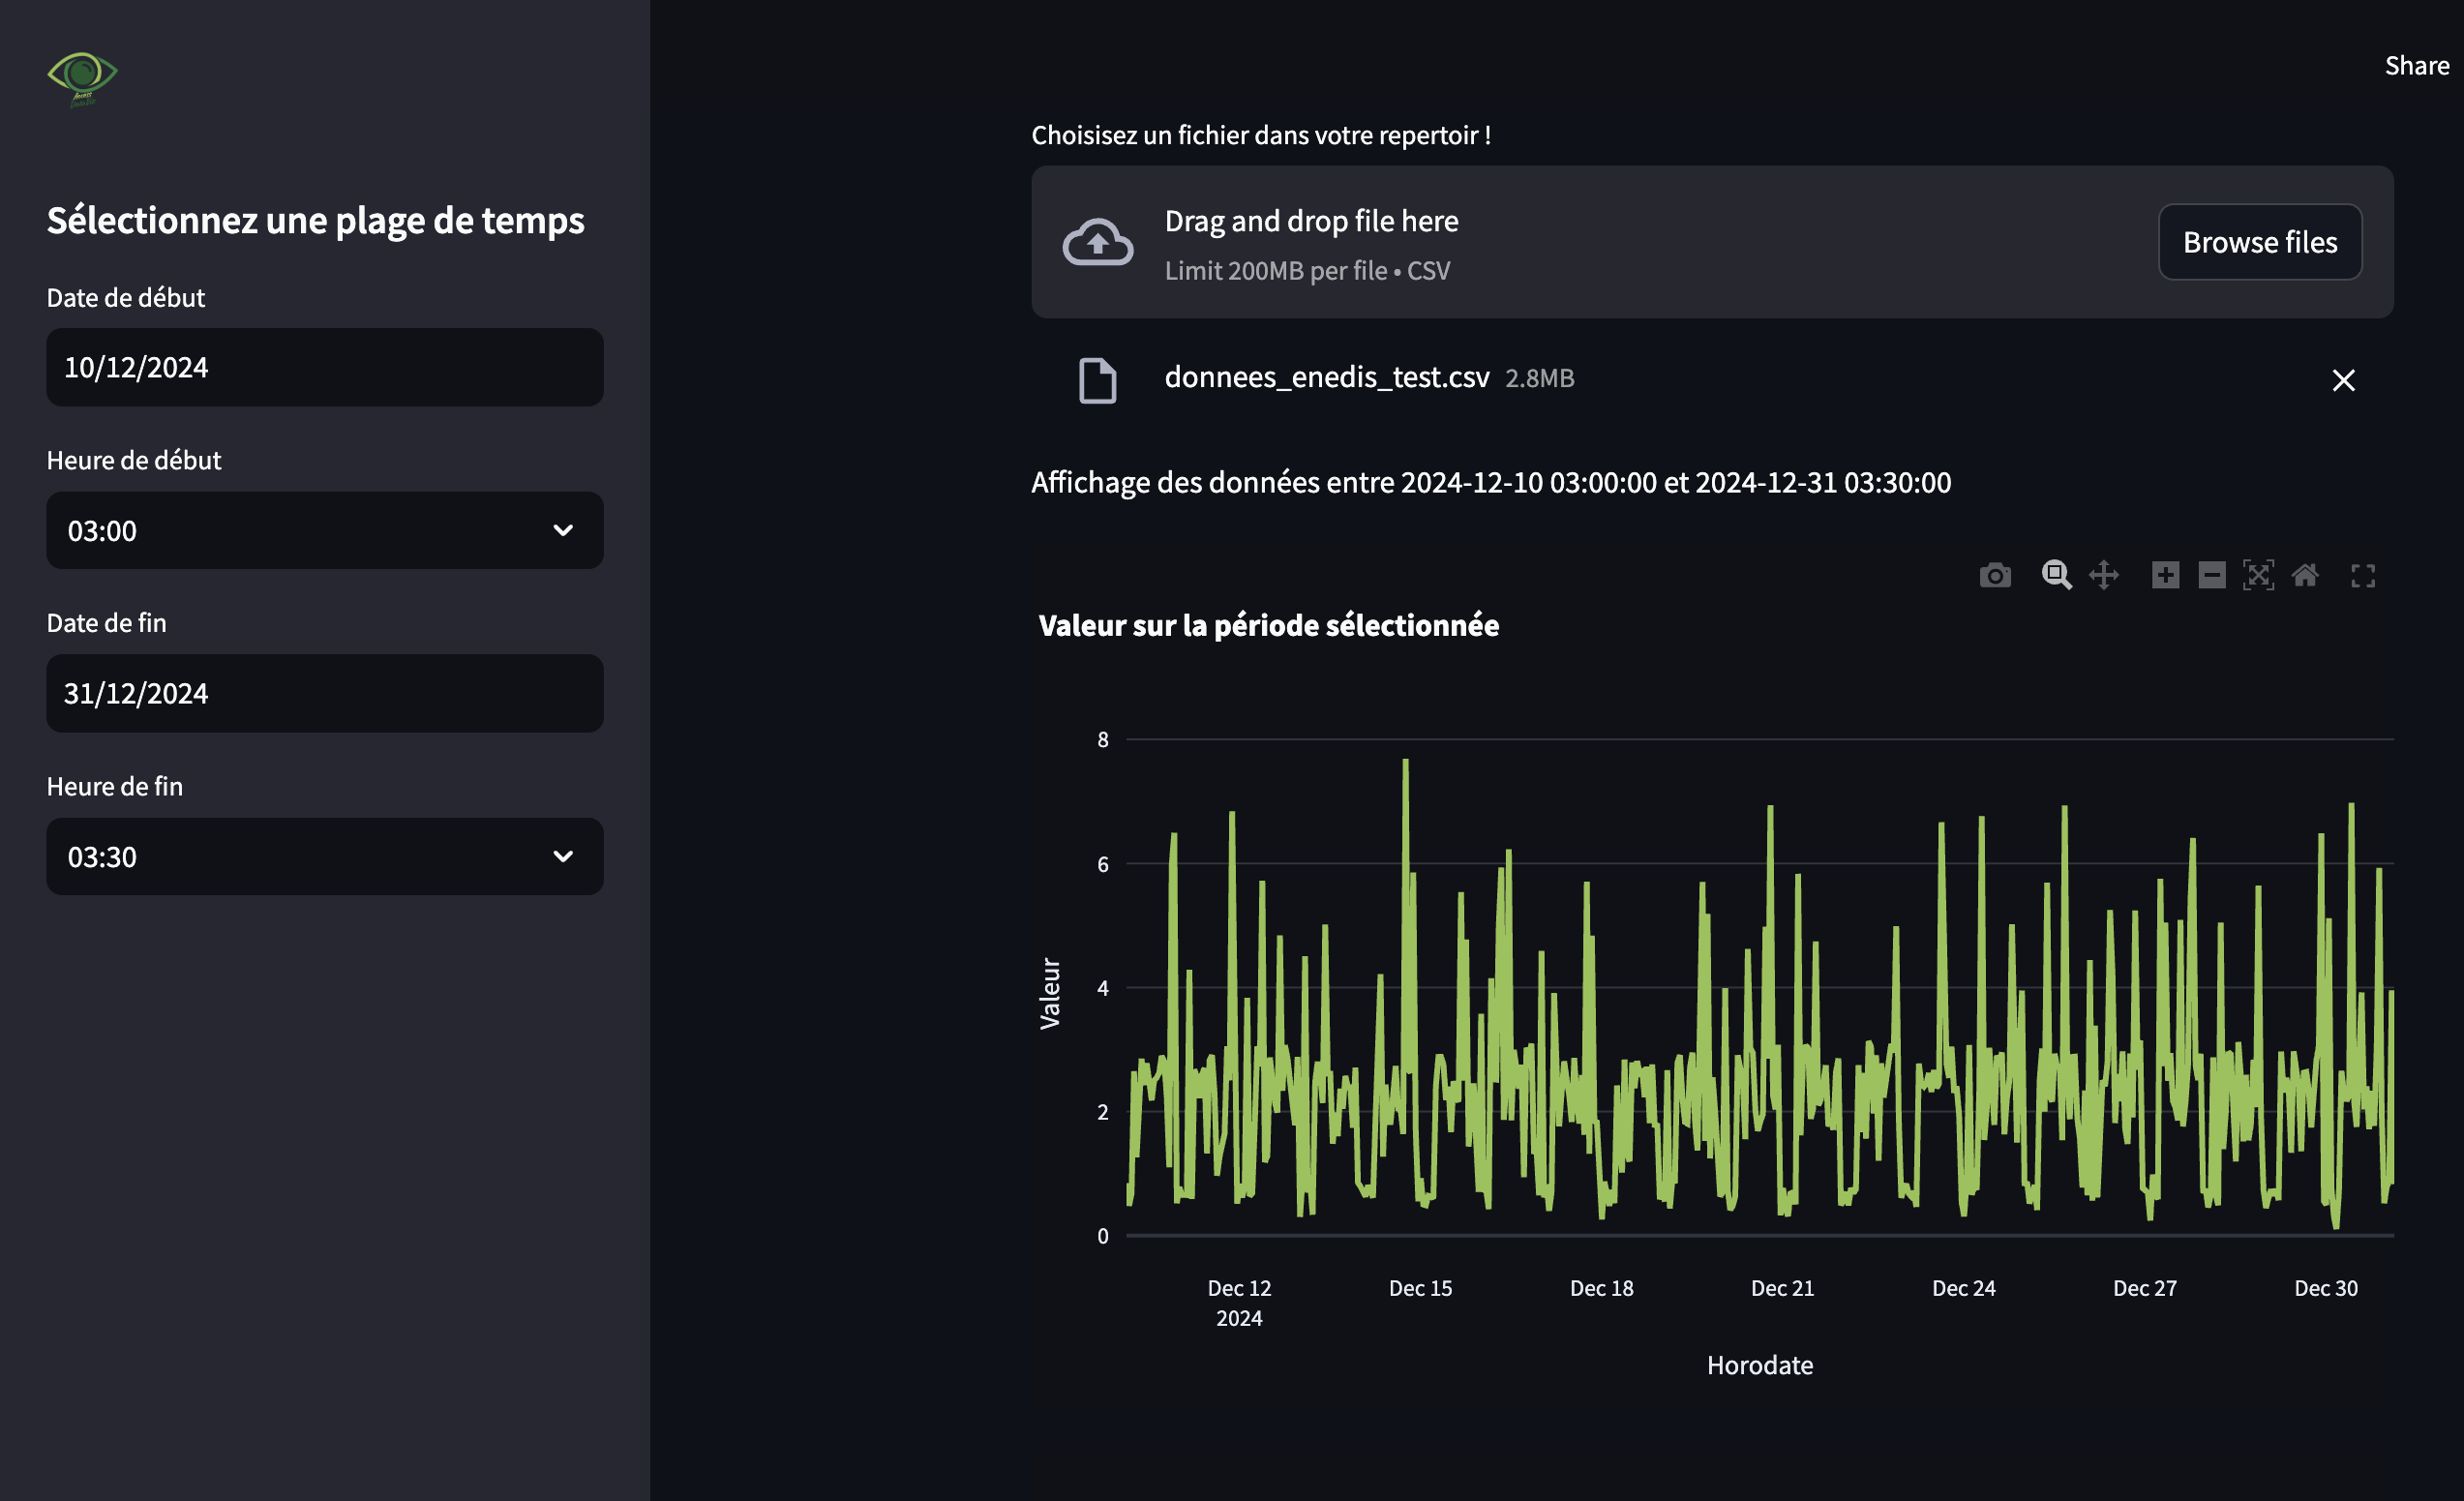Screen dimensions: 2464x1501
Task: Click the Date de fin input field
Action: click(324, 693)
